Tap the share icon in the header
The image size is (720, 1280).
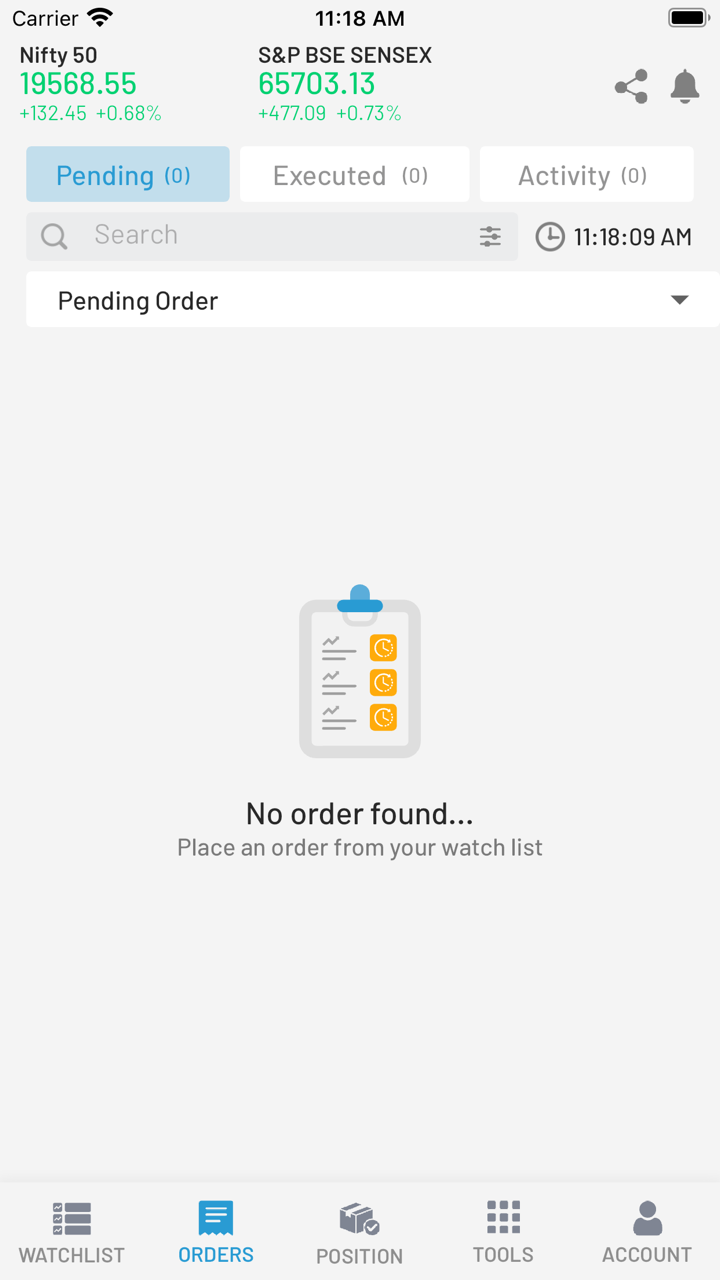pos(631,87)
